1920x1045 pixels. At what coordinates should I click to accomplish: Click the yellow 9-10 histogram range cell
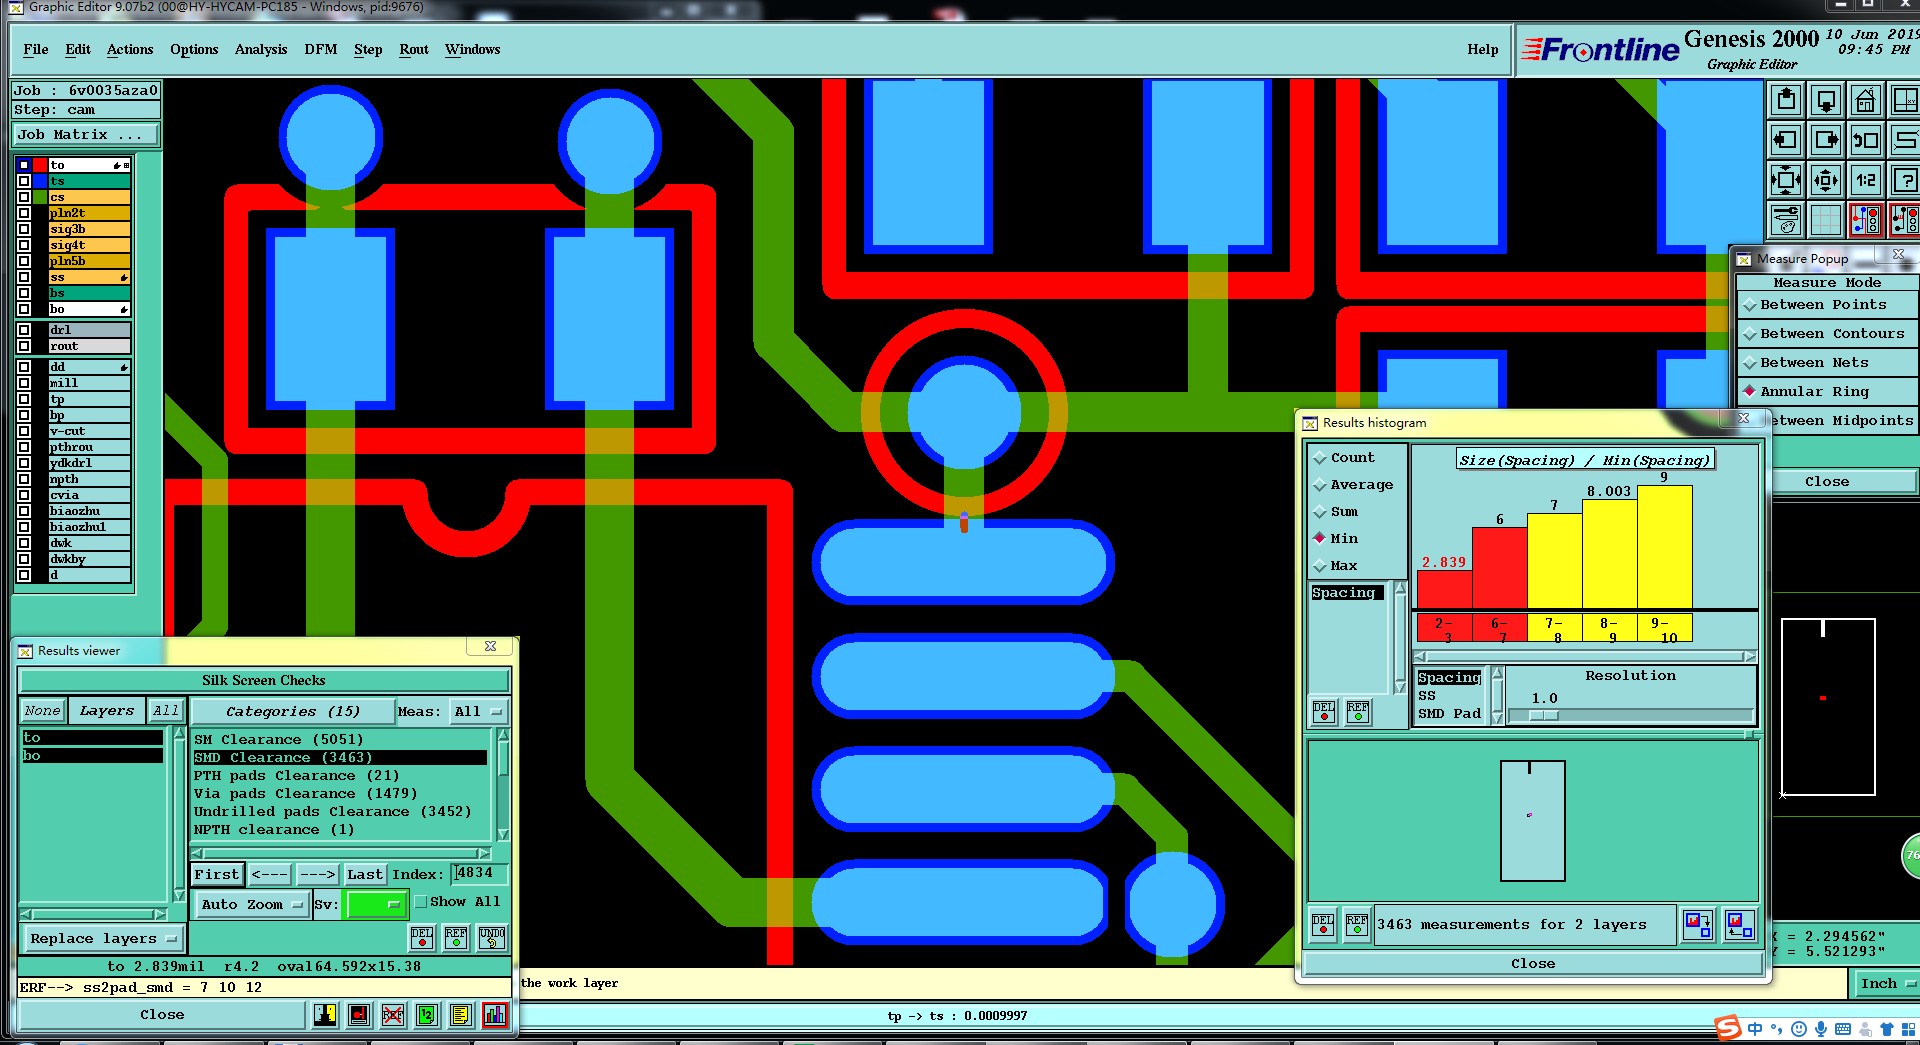[1664, 628]
